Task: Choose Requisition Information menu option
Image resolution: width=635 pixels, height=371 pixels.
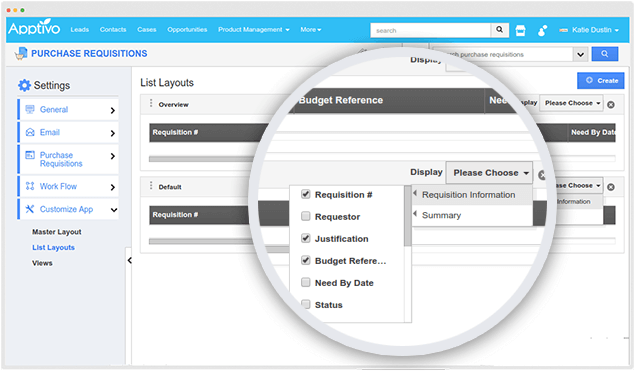Action: tap(472, 195)
